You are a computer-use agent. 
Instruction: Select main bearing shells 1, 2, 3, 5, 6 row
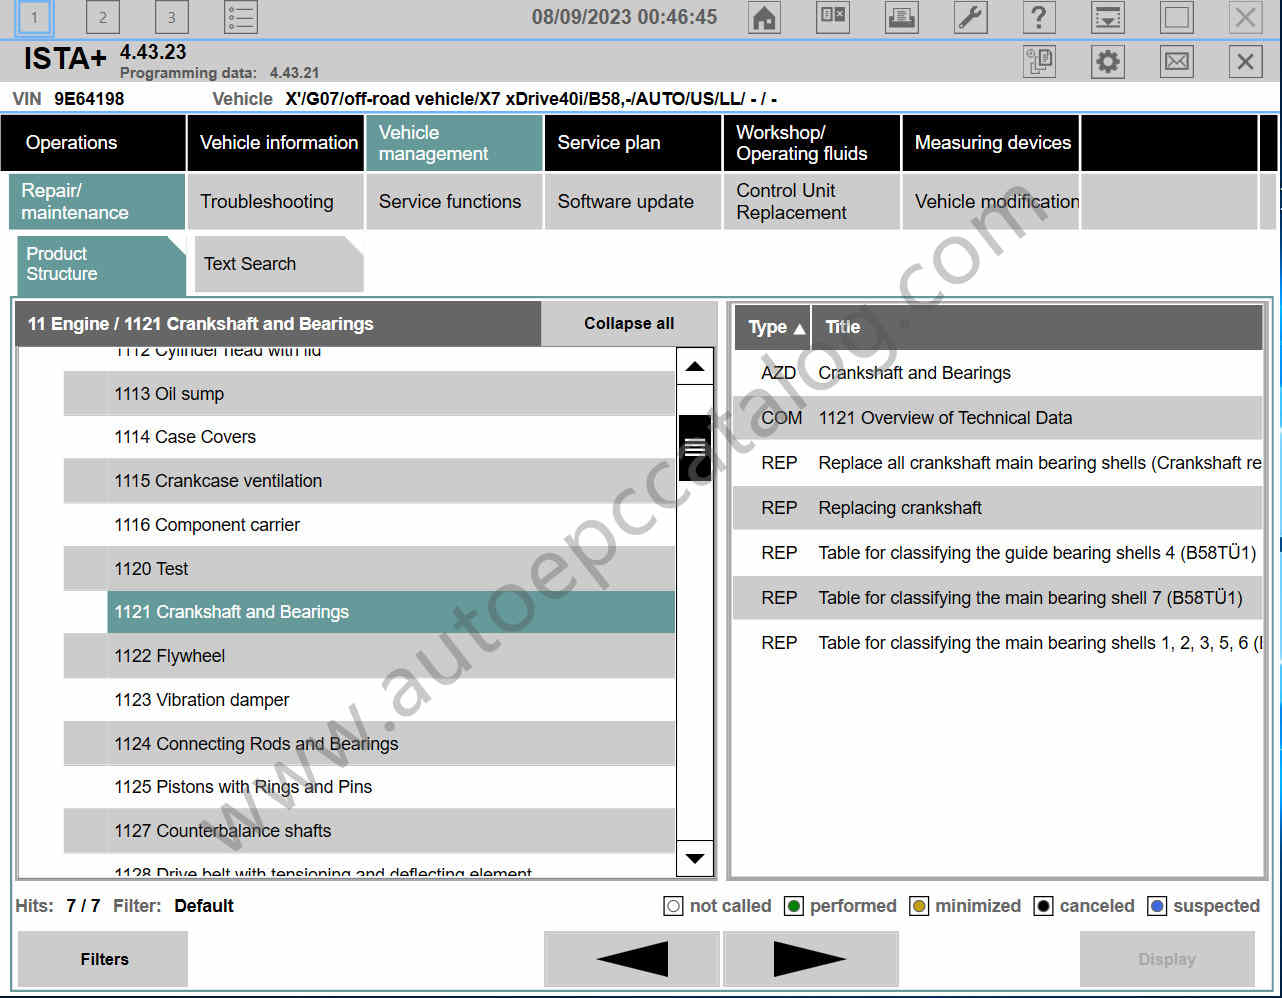tap(998, 643)
